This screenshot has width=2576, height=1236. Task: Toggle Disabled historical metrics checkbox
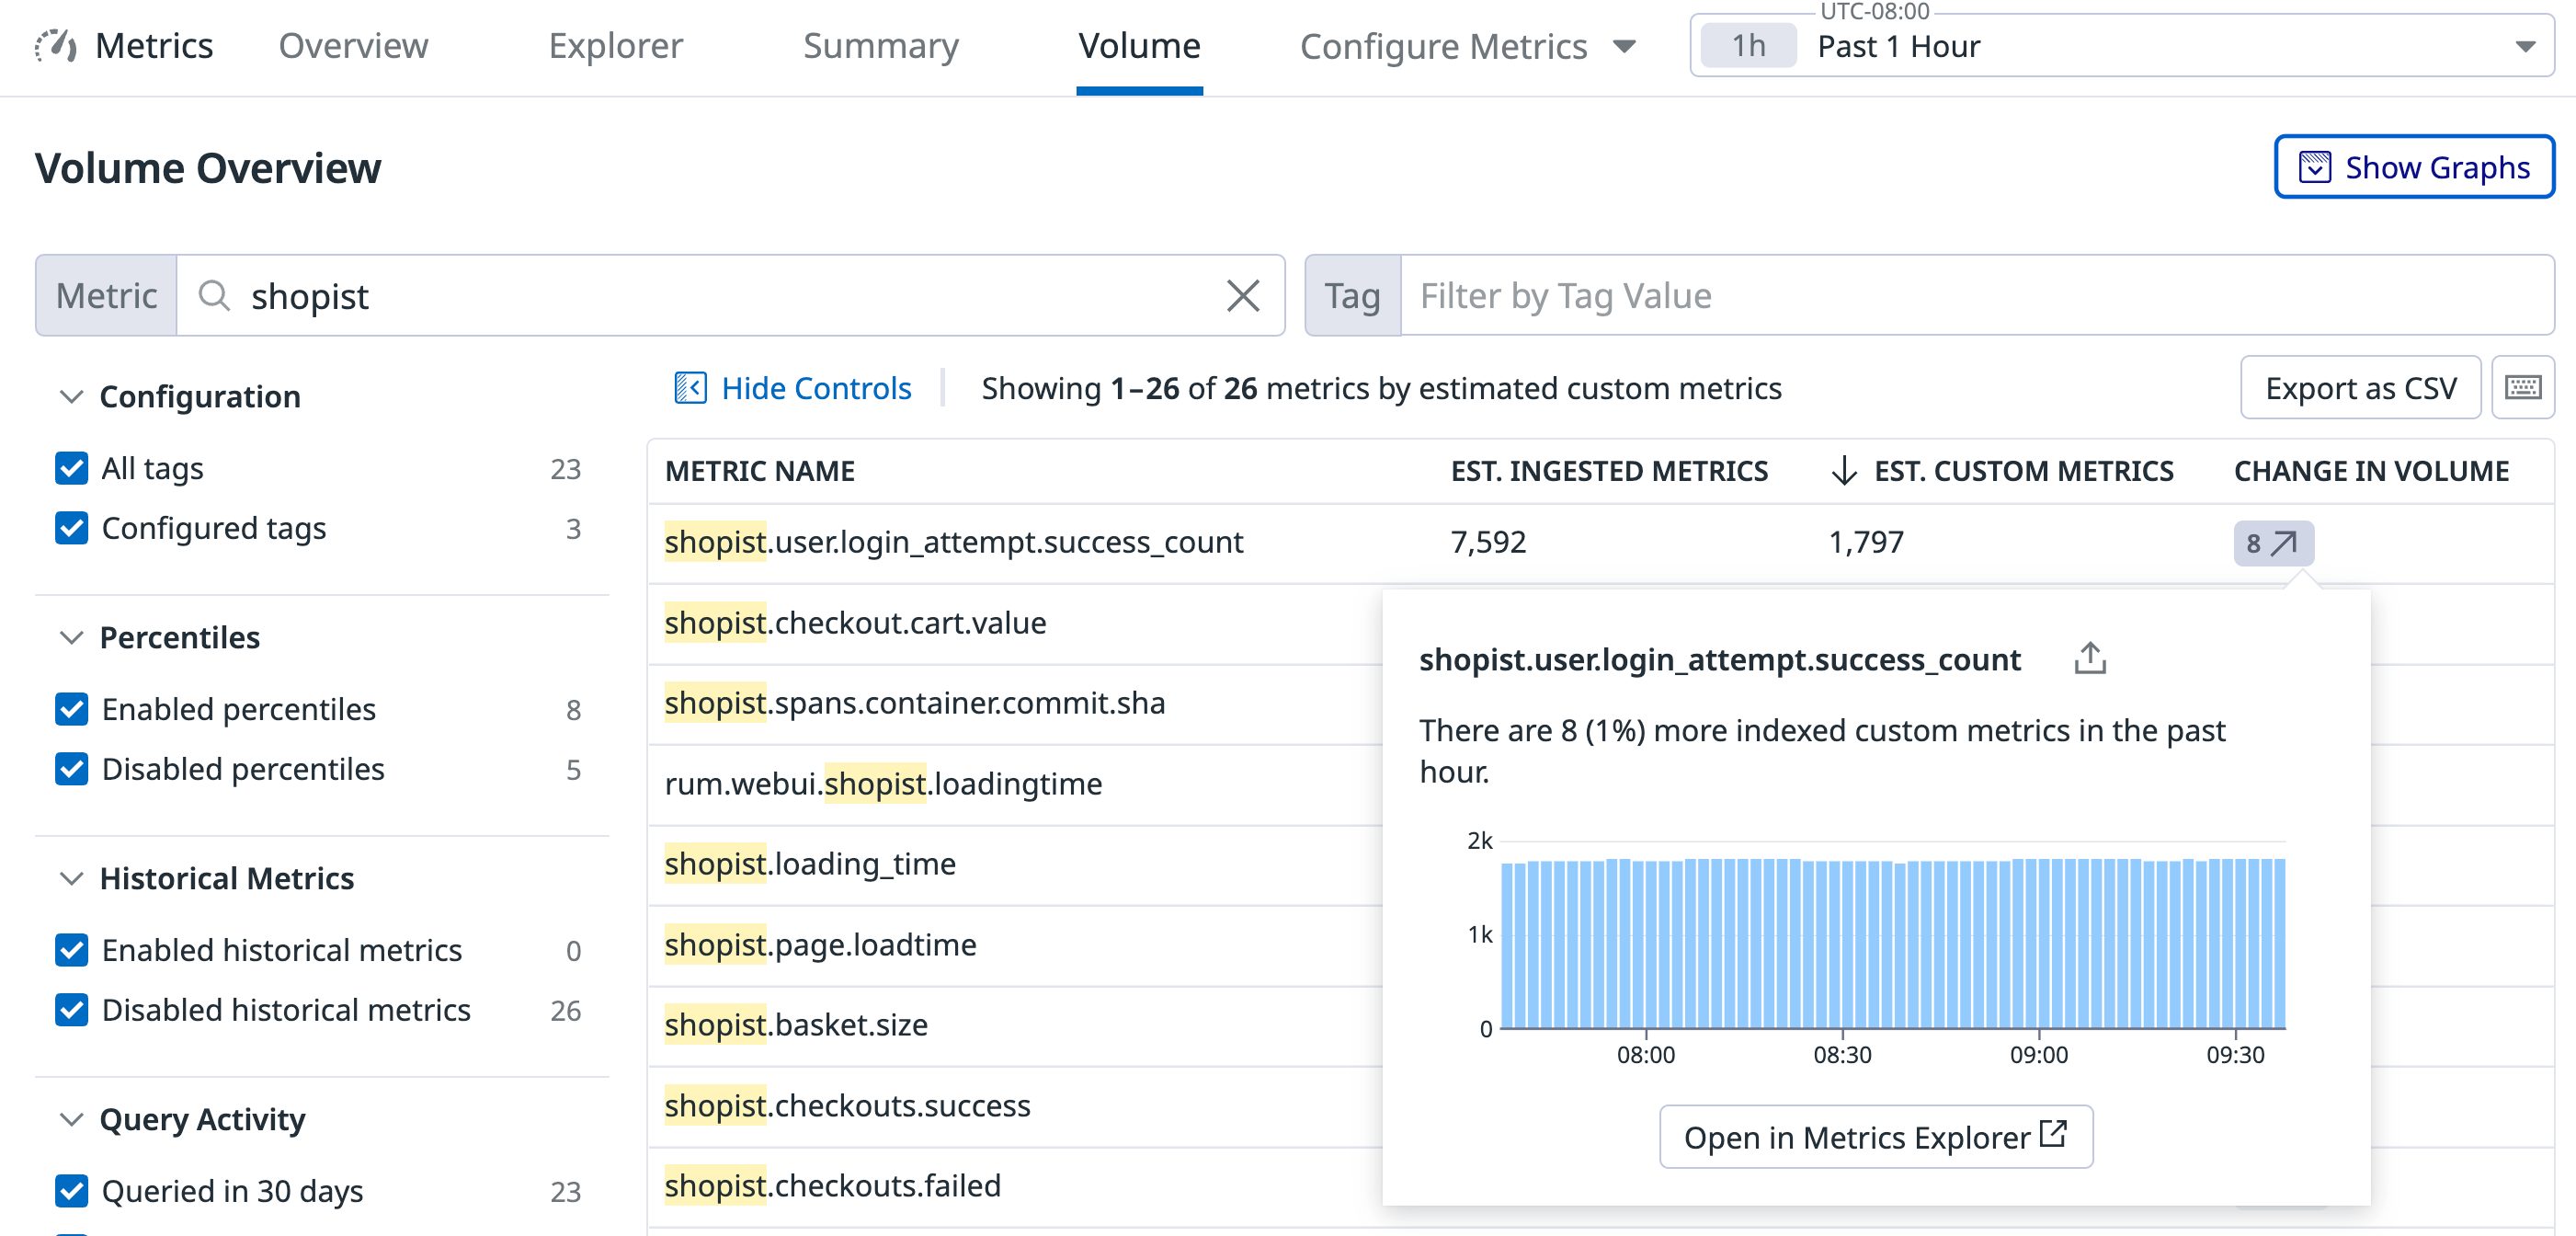coord(72,1010)
